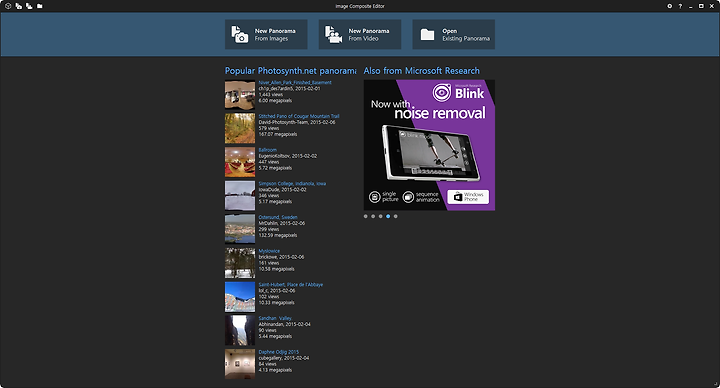720x388 pixels.
Task: Click the text "brickowe, 2015-02-06"
Action: (x=281, y=257)
